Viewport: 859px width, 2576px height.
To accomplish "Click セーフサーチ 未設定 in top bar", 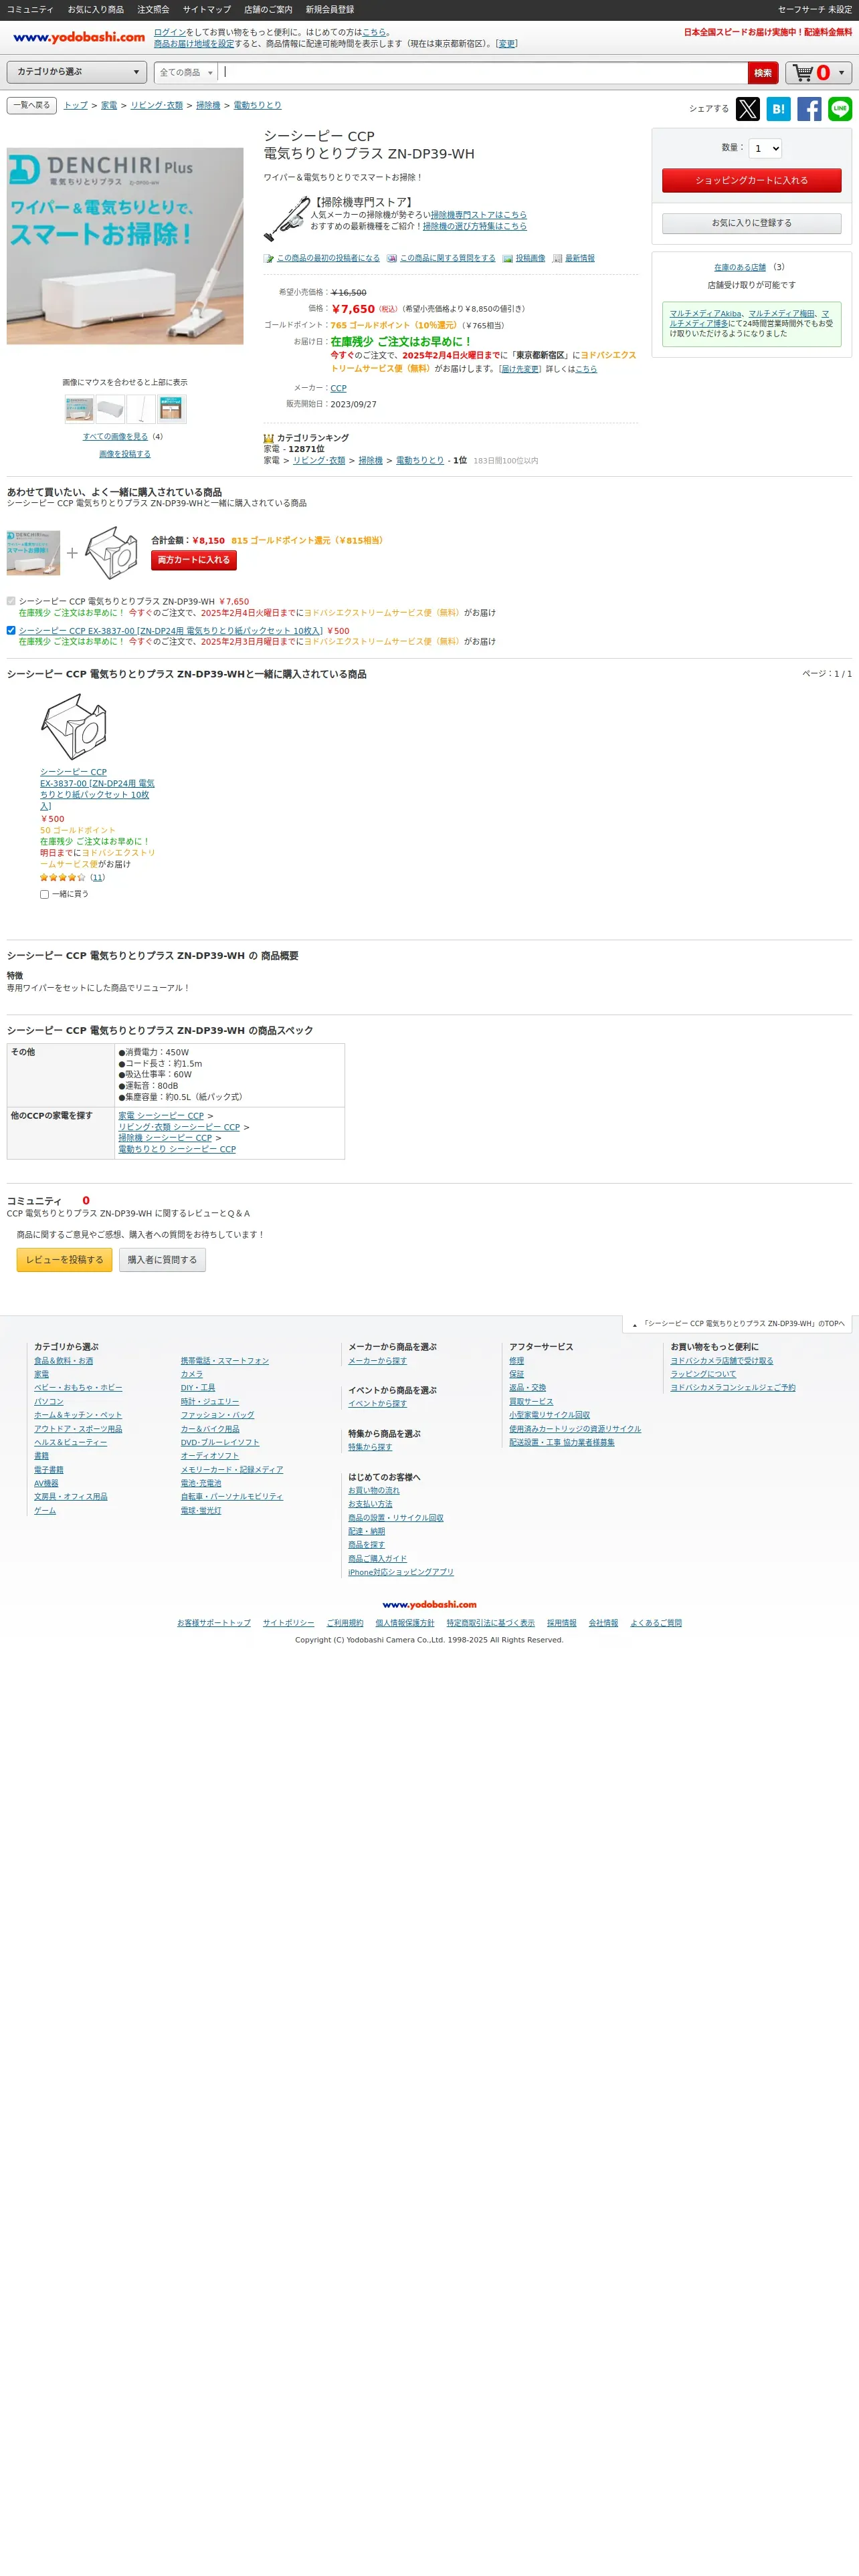I will [x=814, y=9].
